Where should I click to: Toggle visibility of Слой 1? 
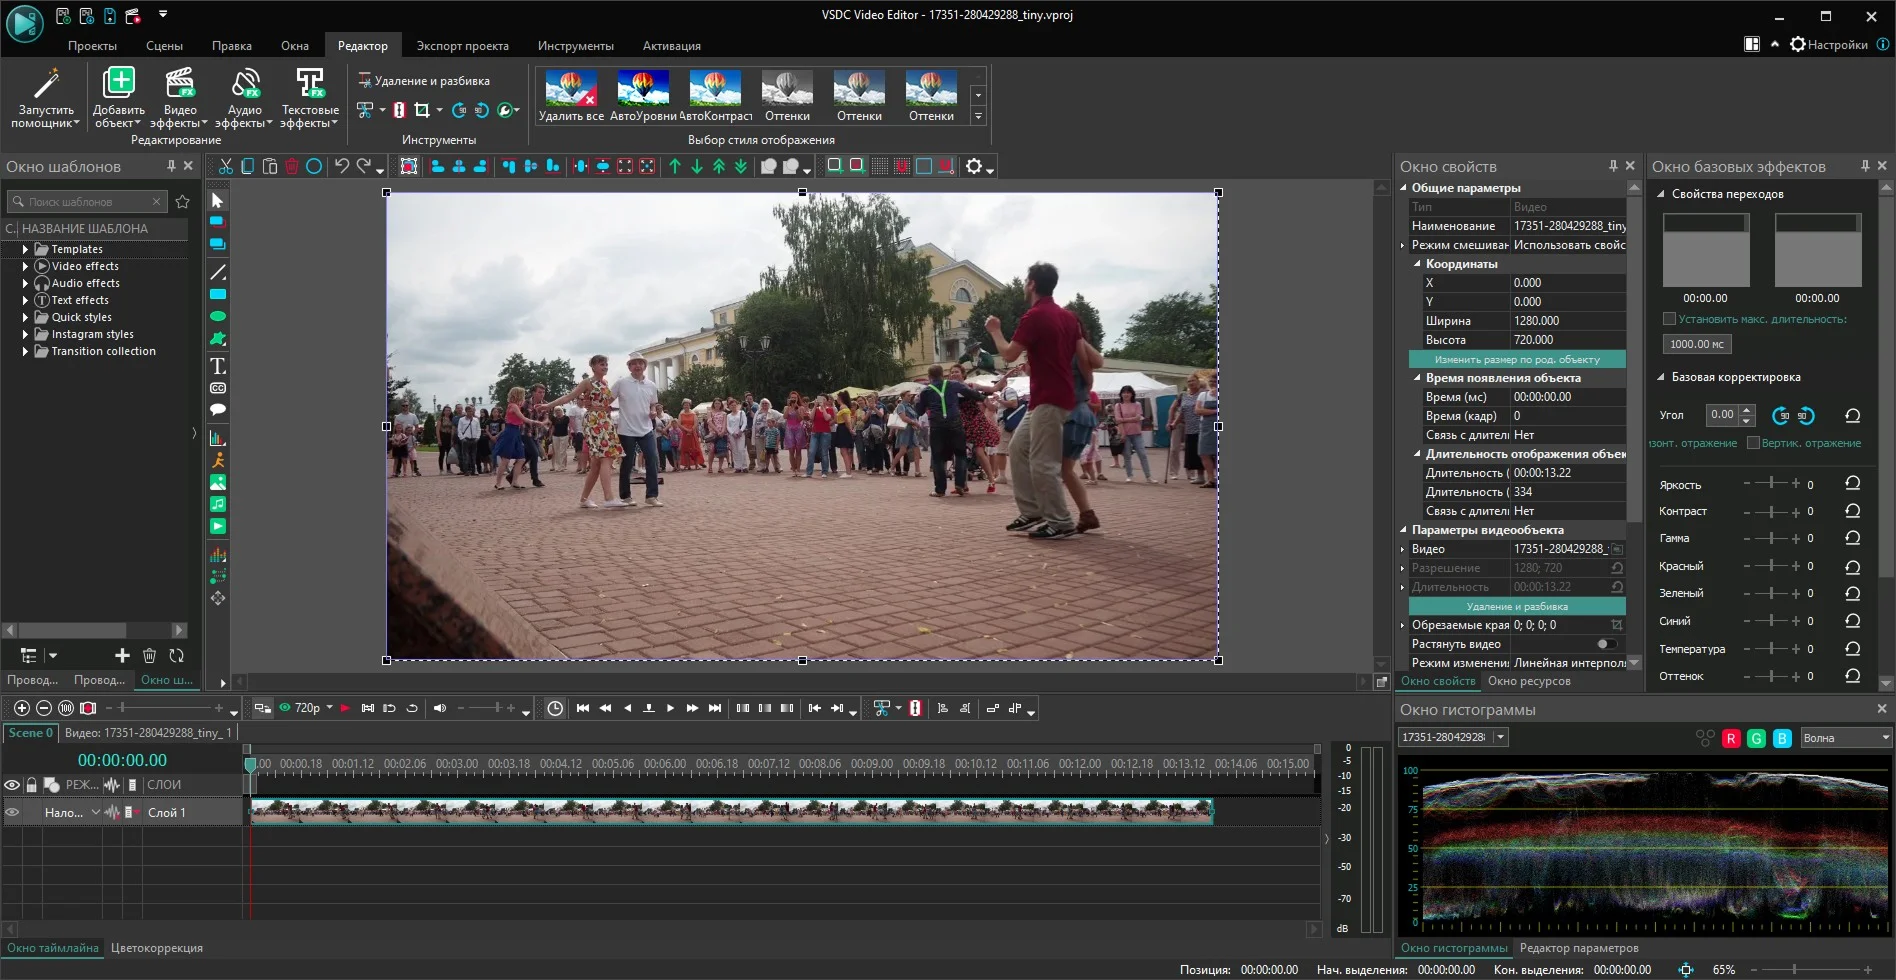pos(12,812)
